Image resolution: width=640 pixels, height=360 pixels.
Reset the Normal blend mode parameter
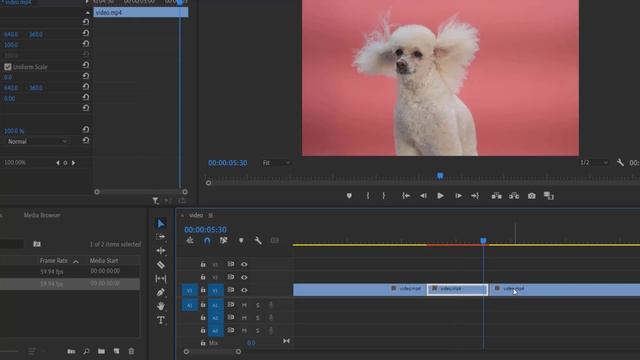coord(86,140)
